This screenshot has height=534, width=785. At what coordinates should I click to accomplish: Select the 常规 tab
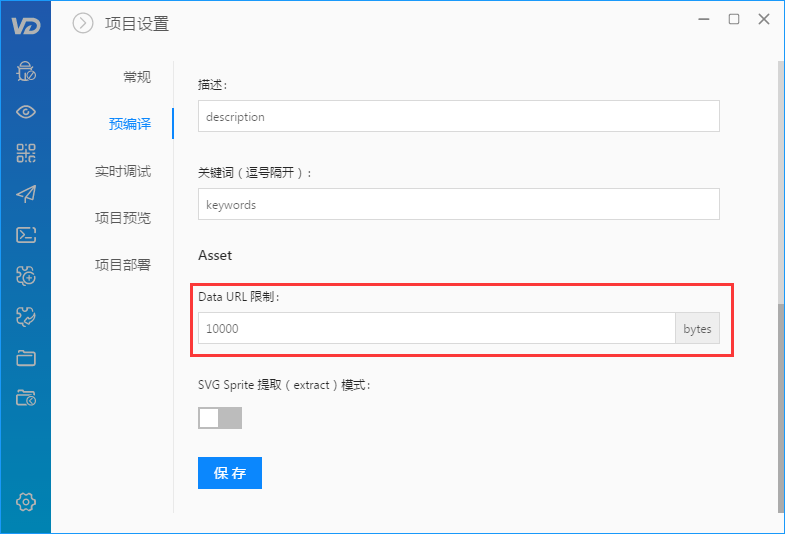[x=137, y=77]
